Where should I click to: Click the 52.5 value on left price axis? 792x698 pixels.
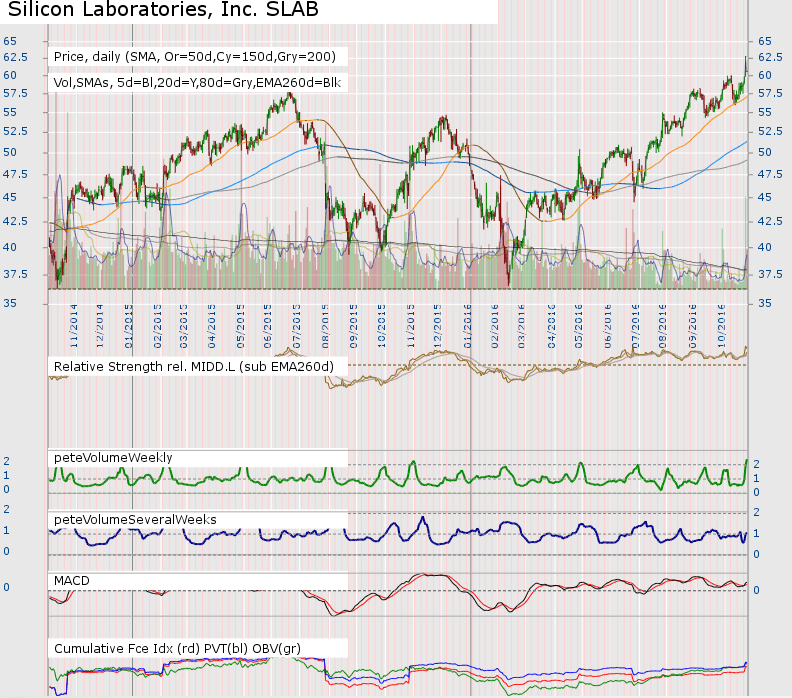pos(16,131)
